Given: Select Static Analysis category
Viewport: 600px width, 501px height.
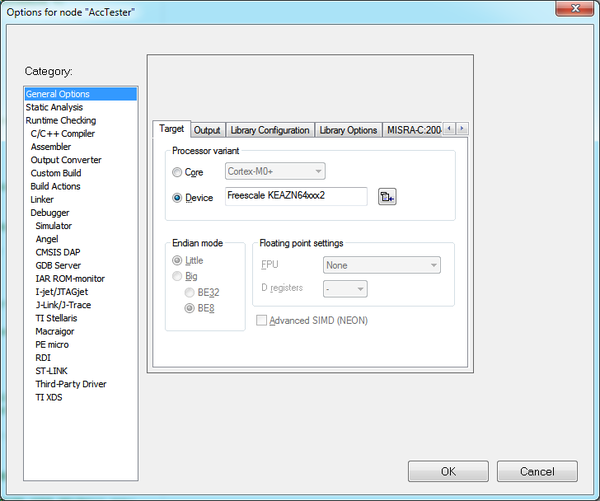Looking at the screenshot, I should 54,107.
